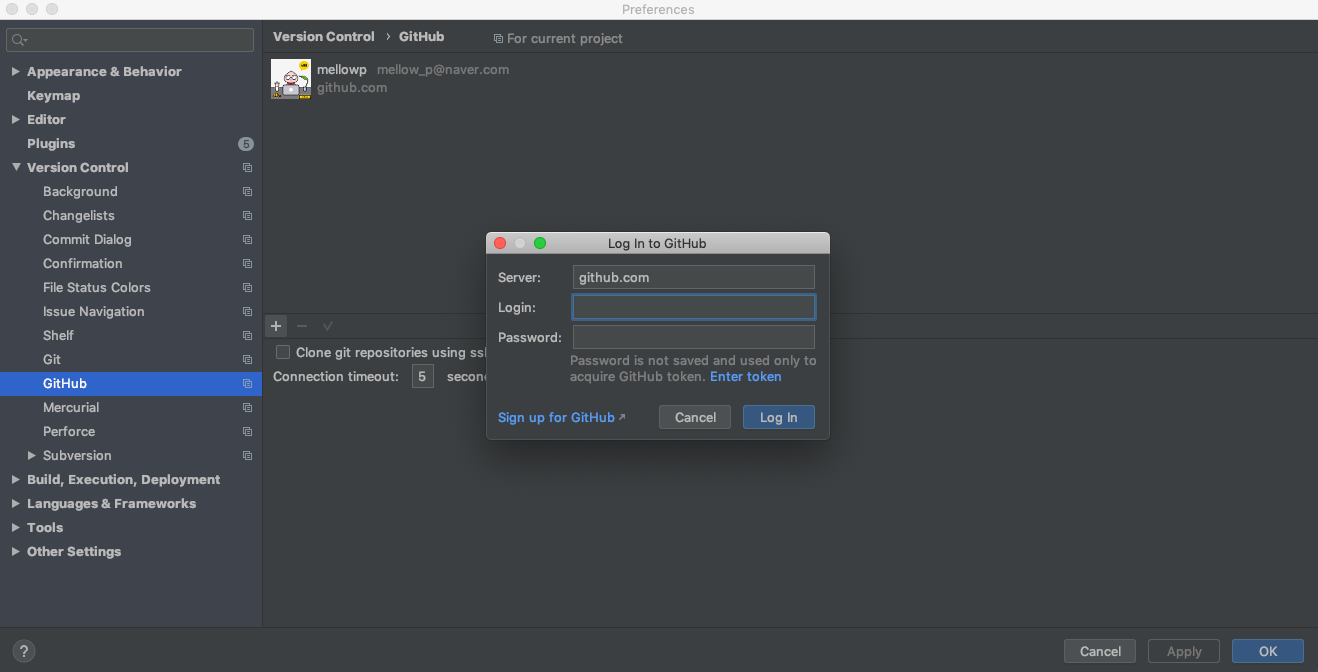Click Log In button in dialog
1318x672 pixels.
779,417
